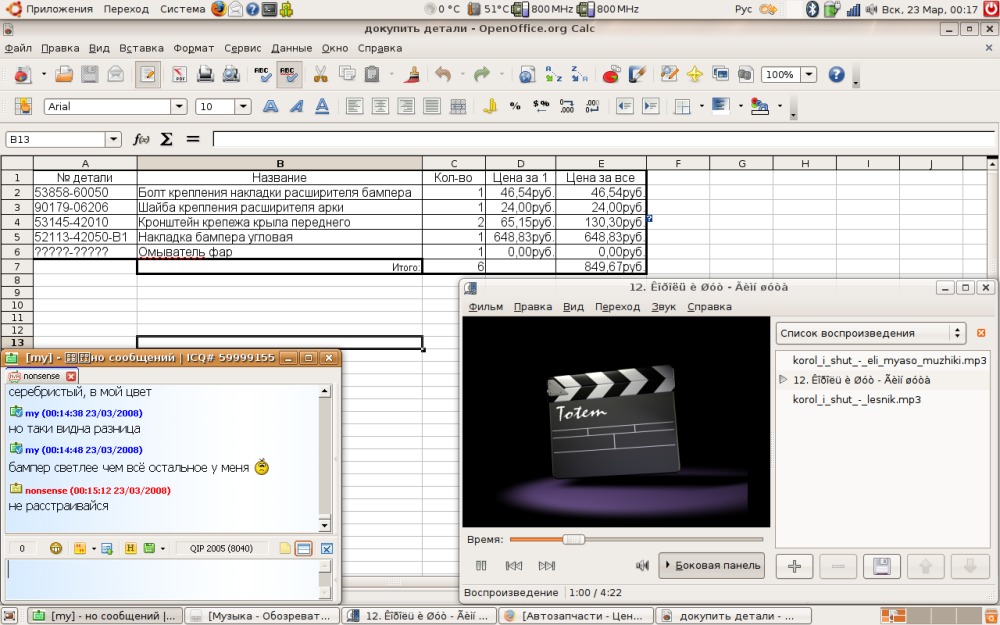Click the Paste clipboard icon
1000x625 pixels.
pos(372,75)
